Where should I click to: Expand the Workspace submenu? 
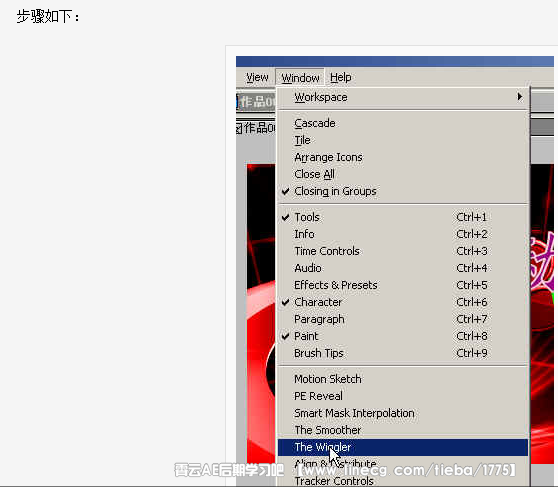[x=403, y=97]
